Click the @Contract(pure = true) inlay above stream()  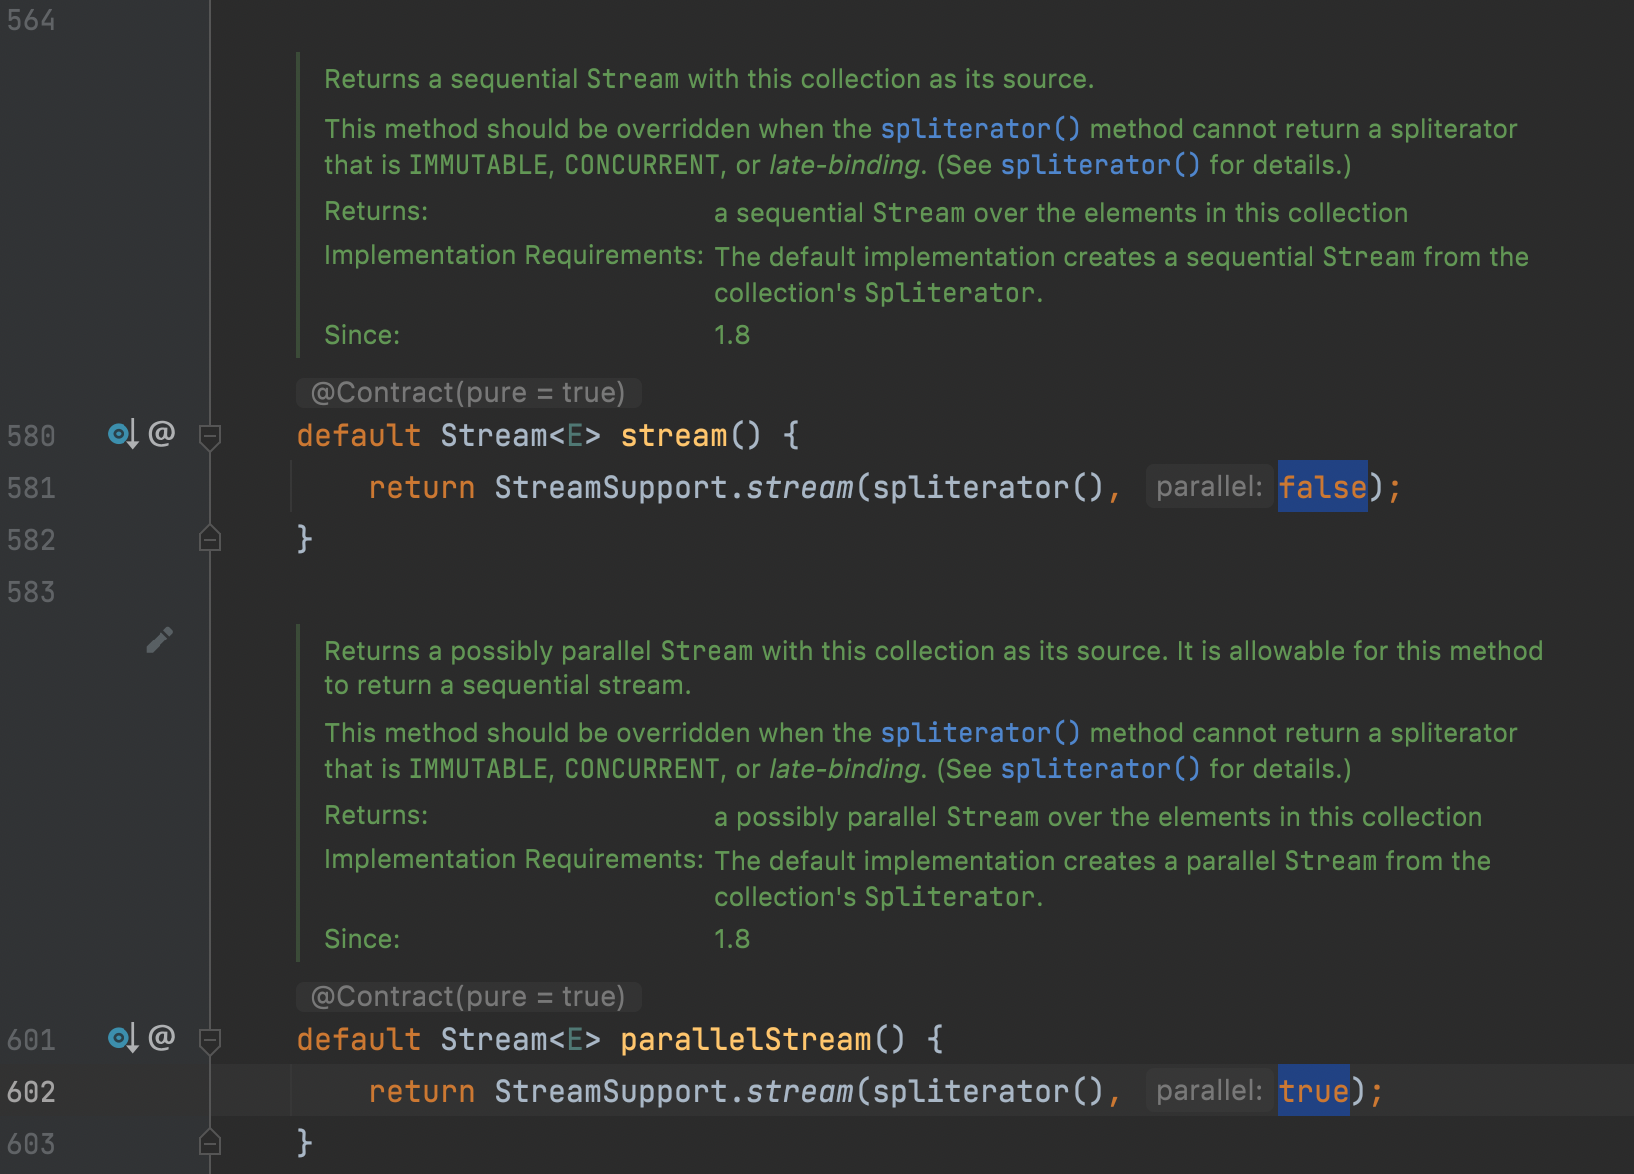[468, 392]
